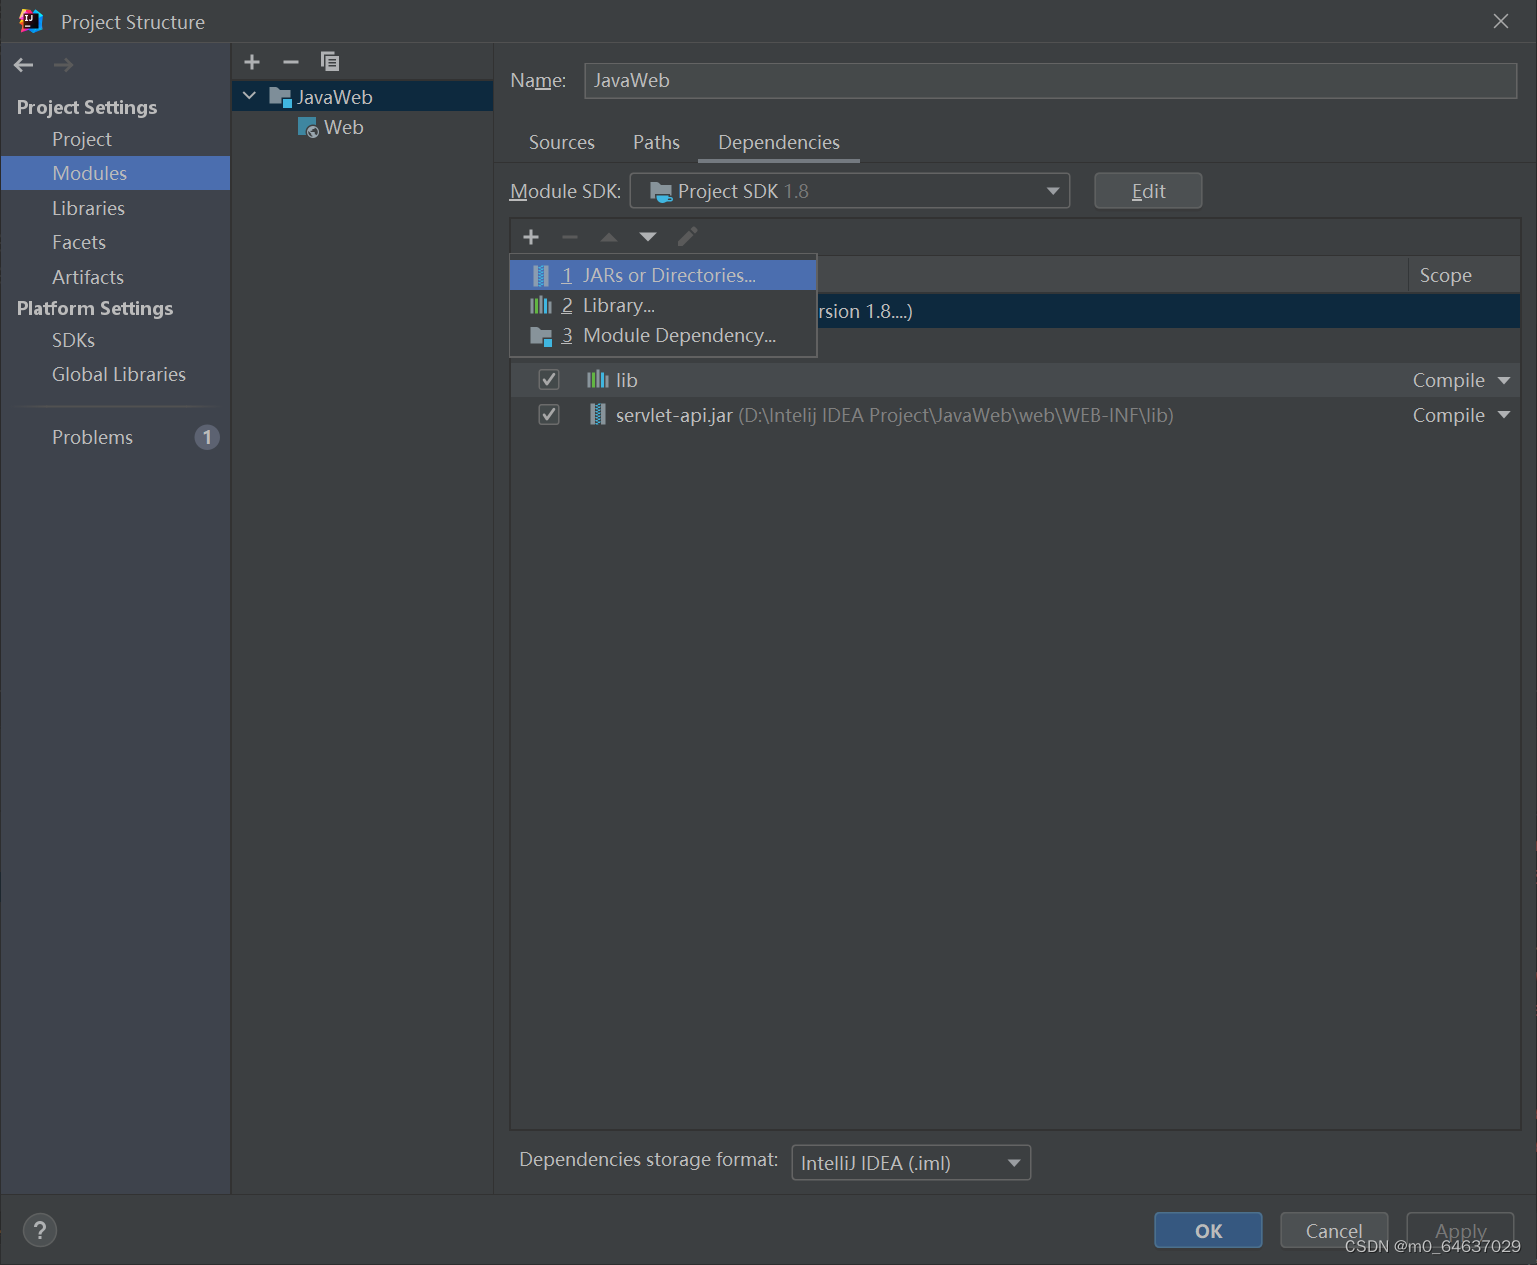This screenshot has width=1537, height=1265.
Task: Select the JavaWeb module tree item
Action: [363, 97]
